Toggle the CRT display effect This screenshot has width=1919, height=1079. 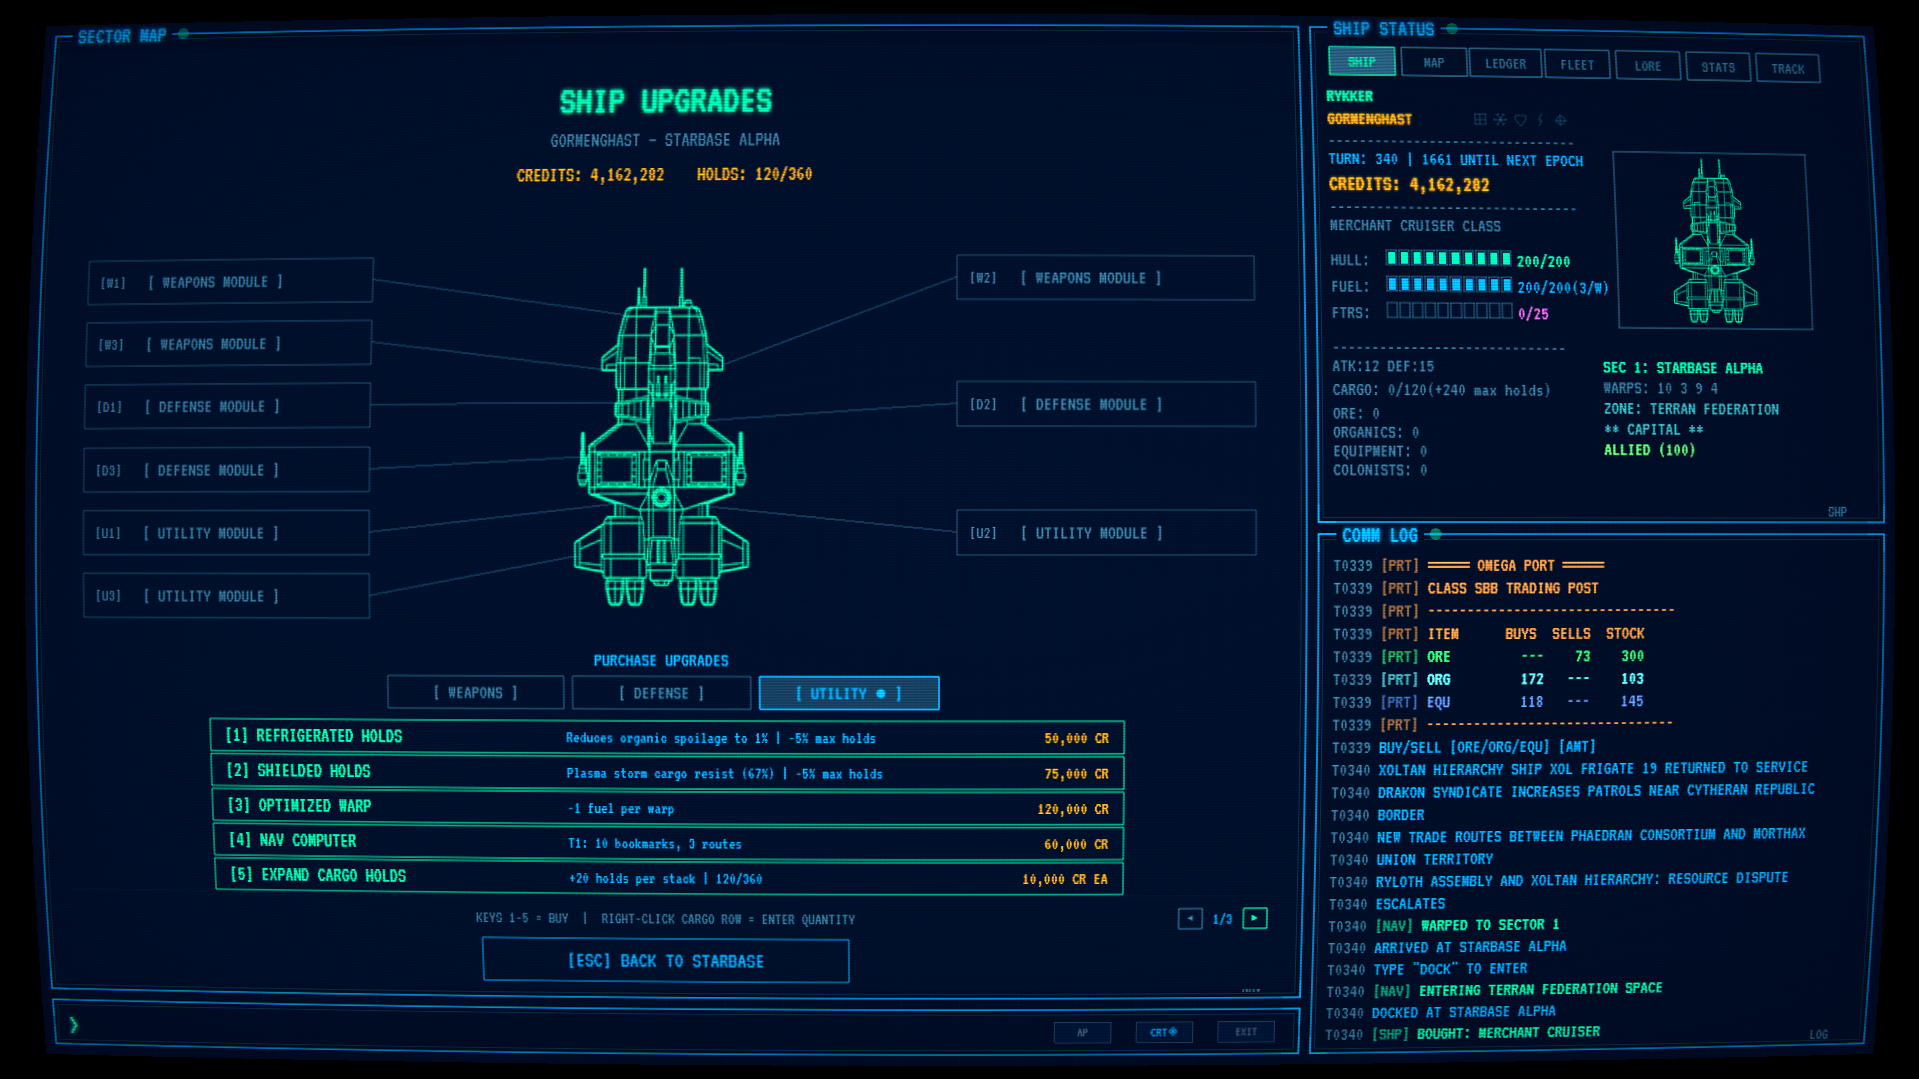(x=1163, y=1032)
